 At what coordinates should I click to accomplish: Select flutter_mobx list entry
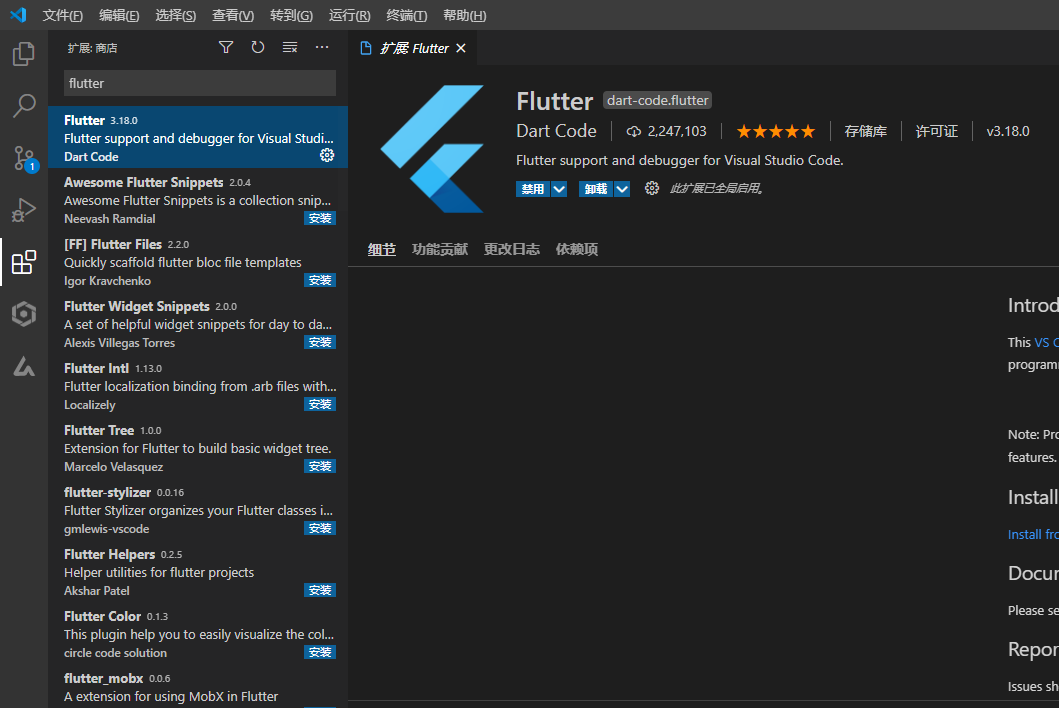pyautogui.click(x=198, y=687)
